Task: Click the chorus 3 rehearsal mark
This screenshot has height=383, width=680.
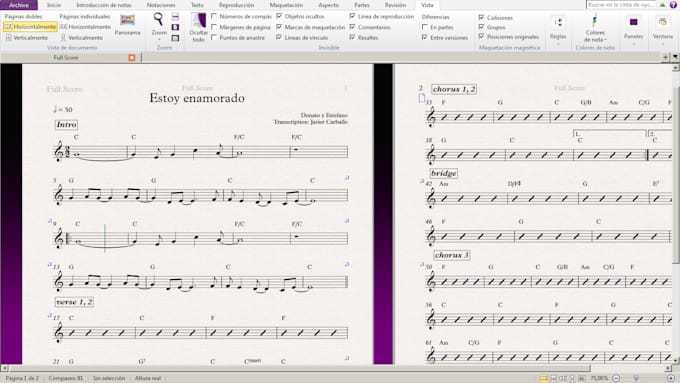Action: point(451,255)
